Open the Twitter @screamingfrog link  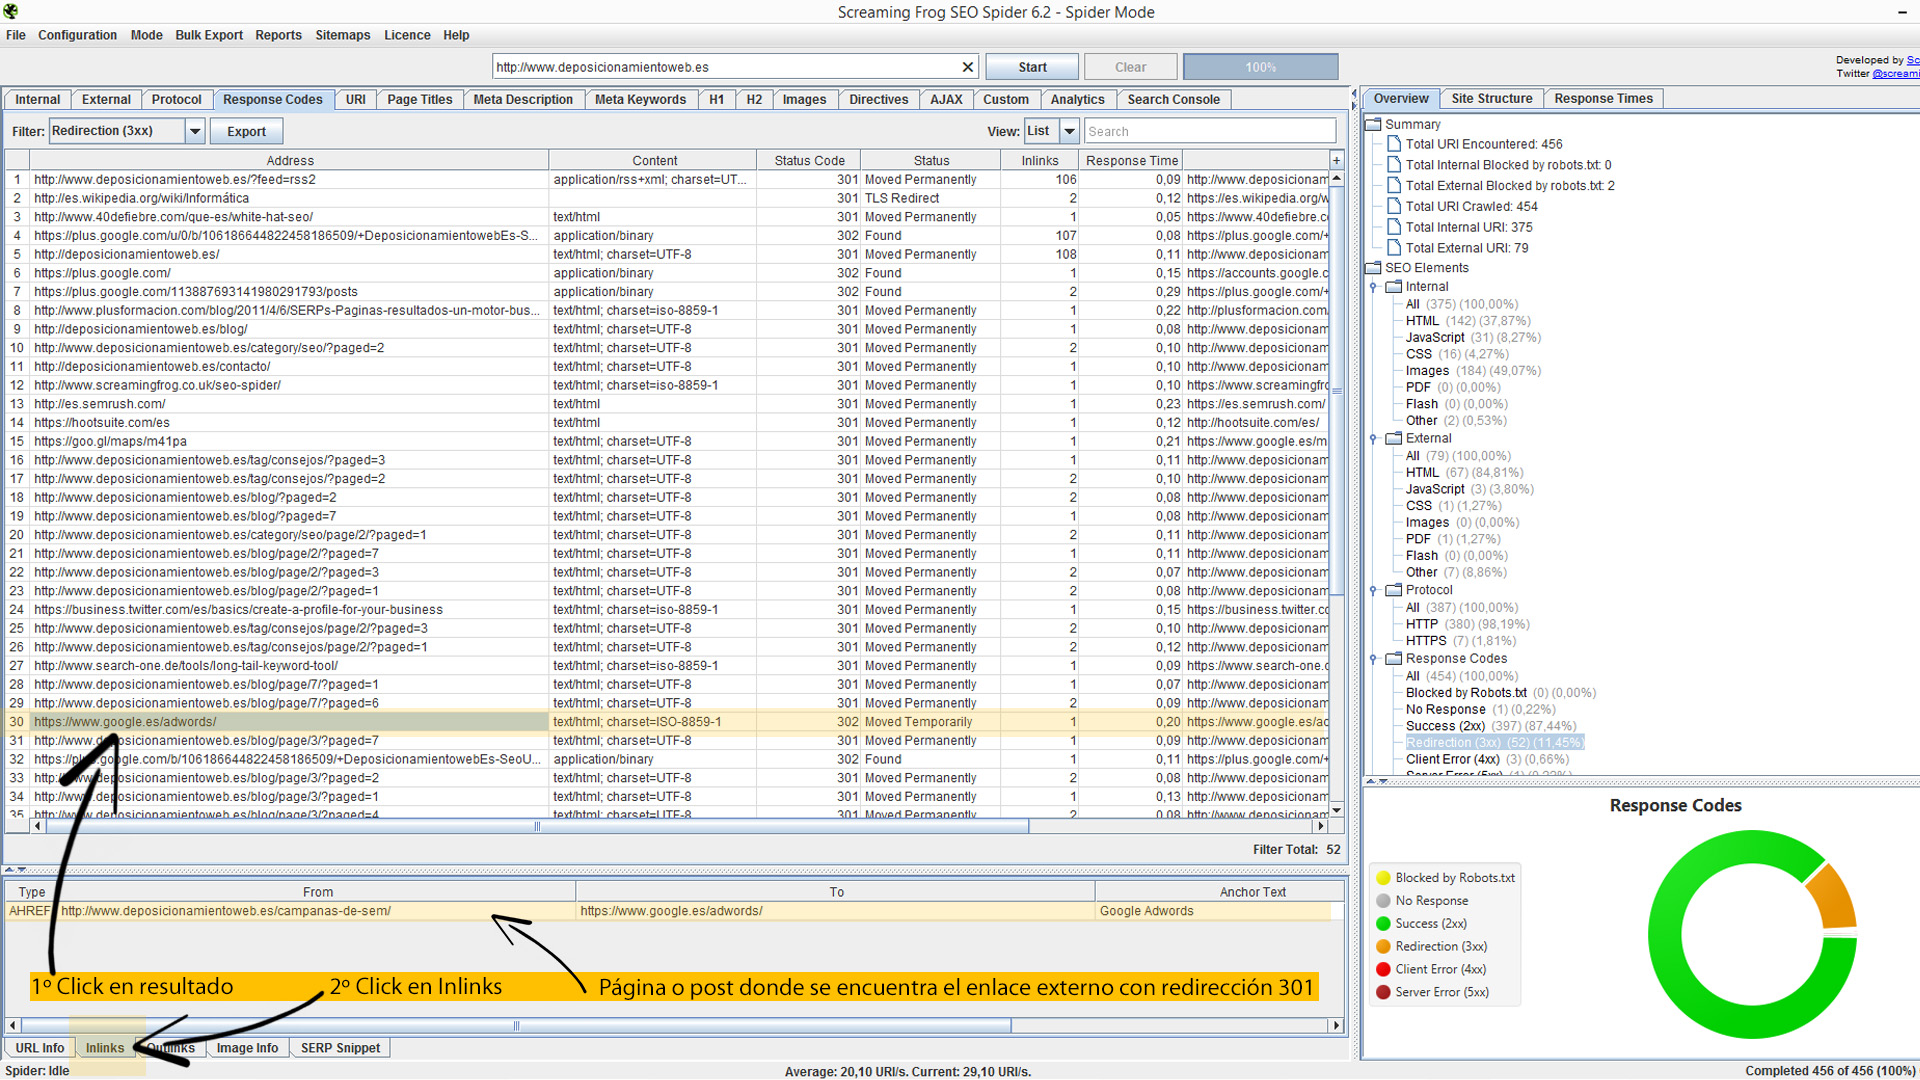(1896, 74)
